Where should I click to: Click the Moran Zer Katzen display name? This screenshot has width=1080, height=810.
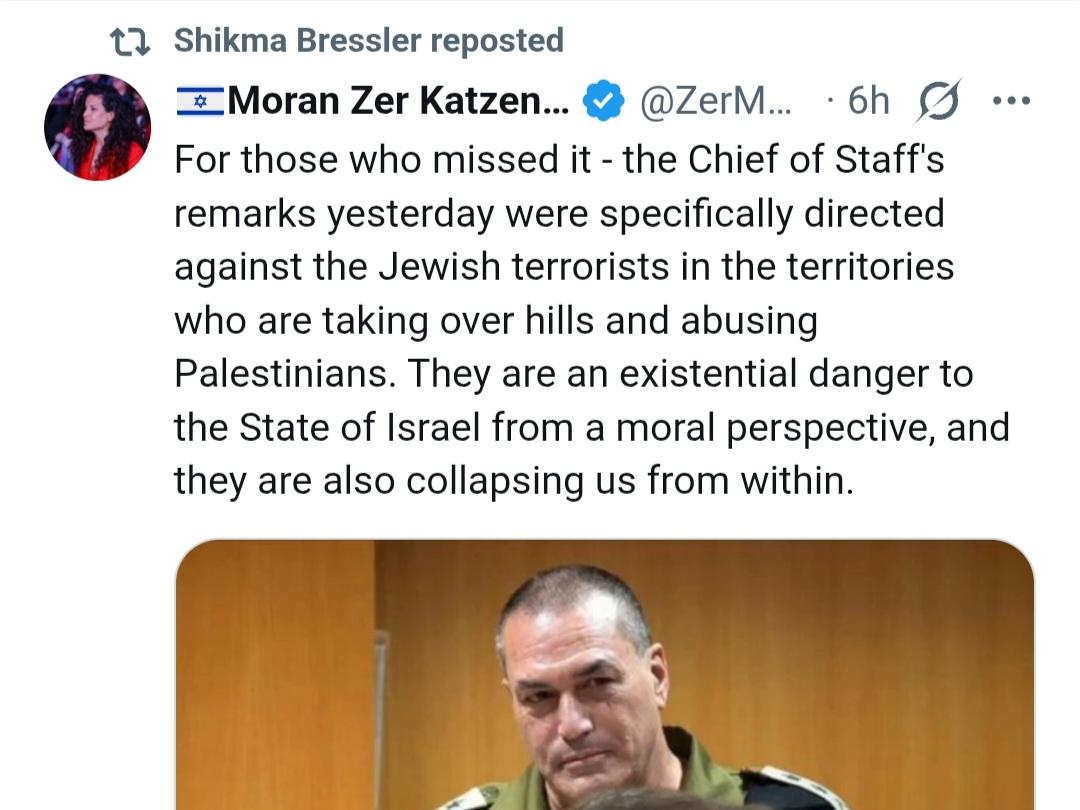tap(398, 101)
